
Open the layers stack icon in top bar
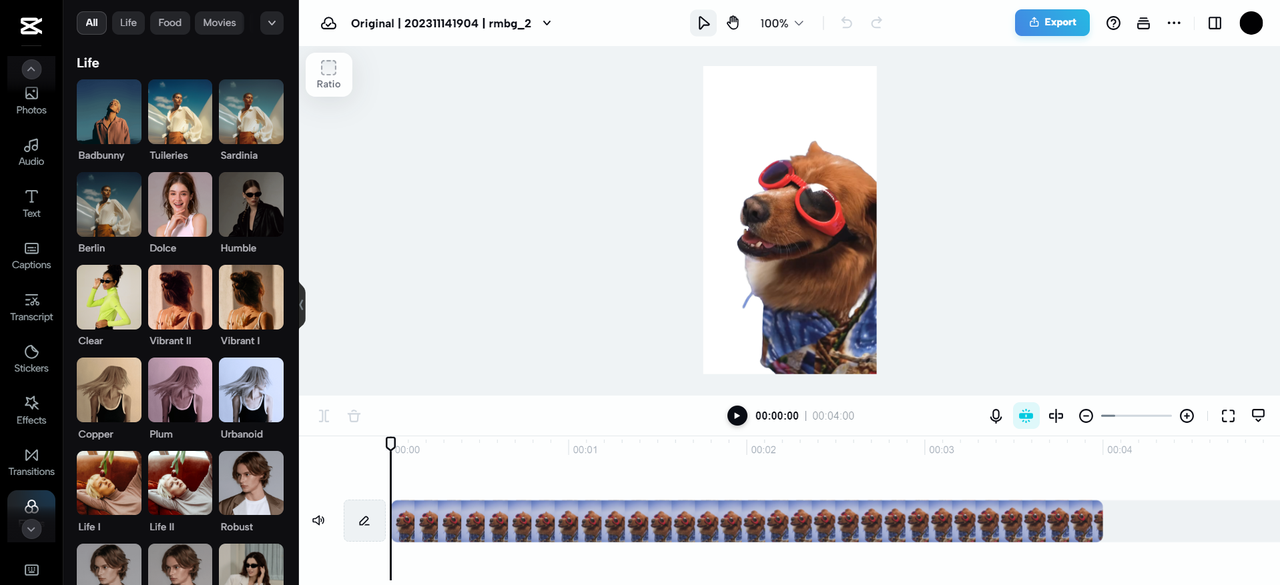pyautogui.click(x=1143, y=23)
